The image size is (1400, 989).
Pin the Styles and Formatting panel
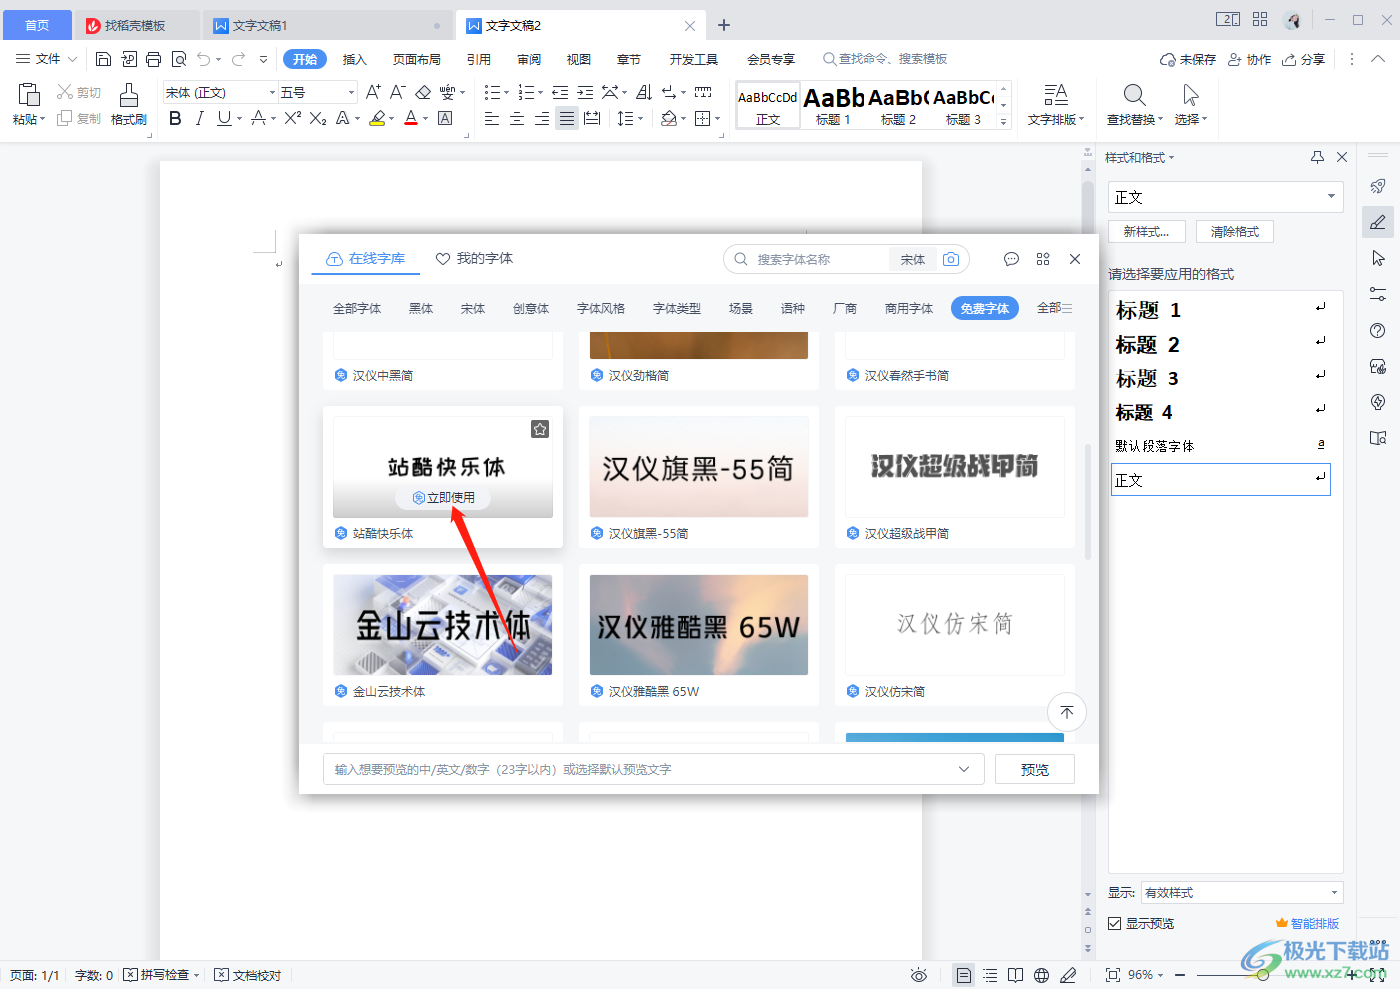(x=1317, y=157)
